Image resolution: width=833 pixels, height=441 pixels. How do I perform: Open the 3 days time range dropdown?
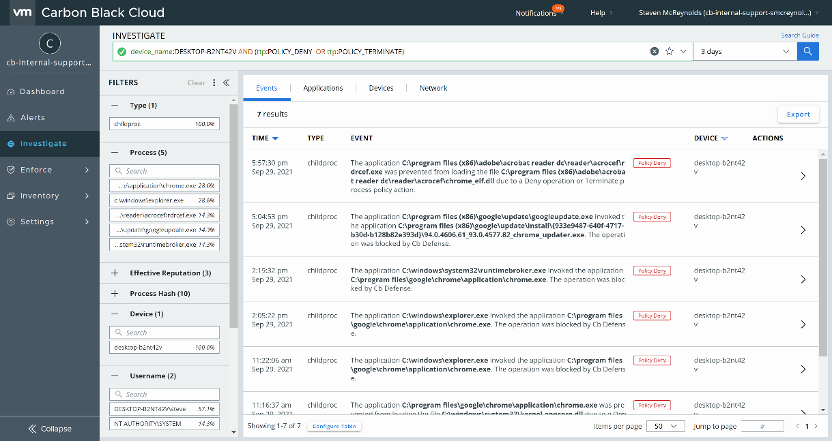point(745,52)
